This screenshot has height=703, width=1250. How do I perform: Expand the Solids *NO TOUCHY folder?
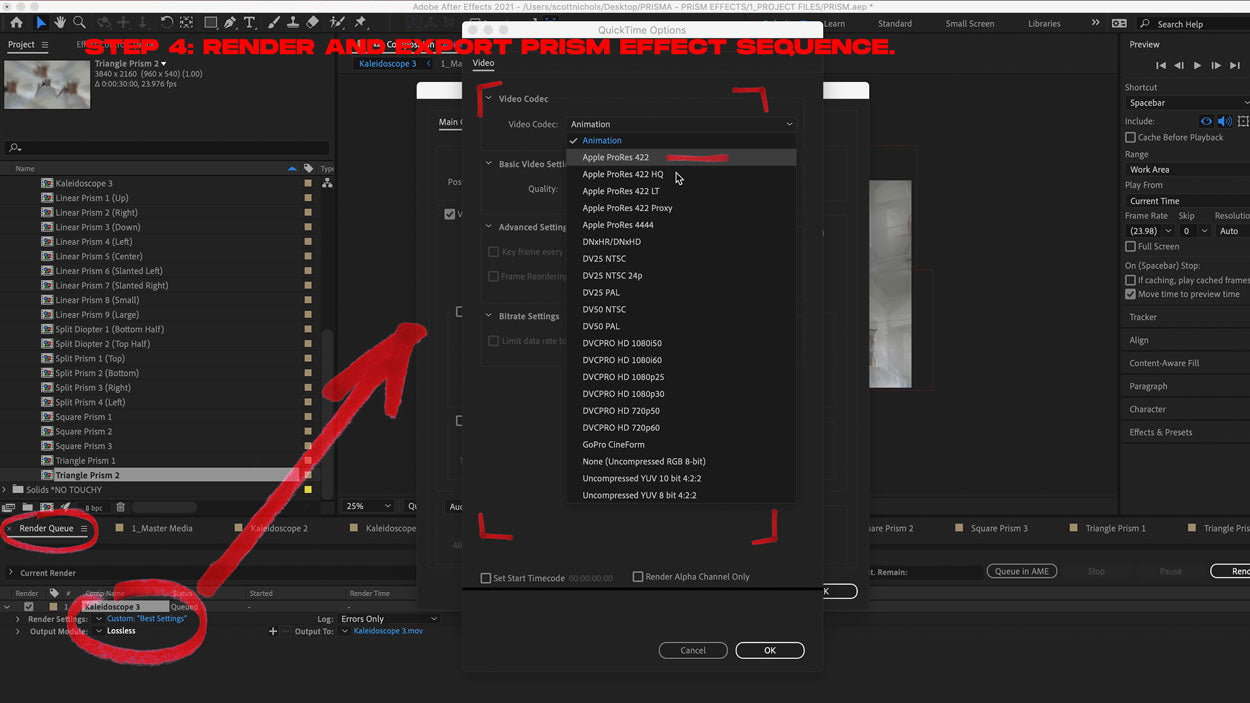6,490
